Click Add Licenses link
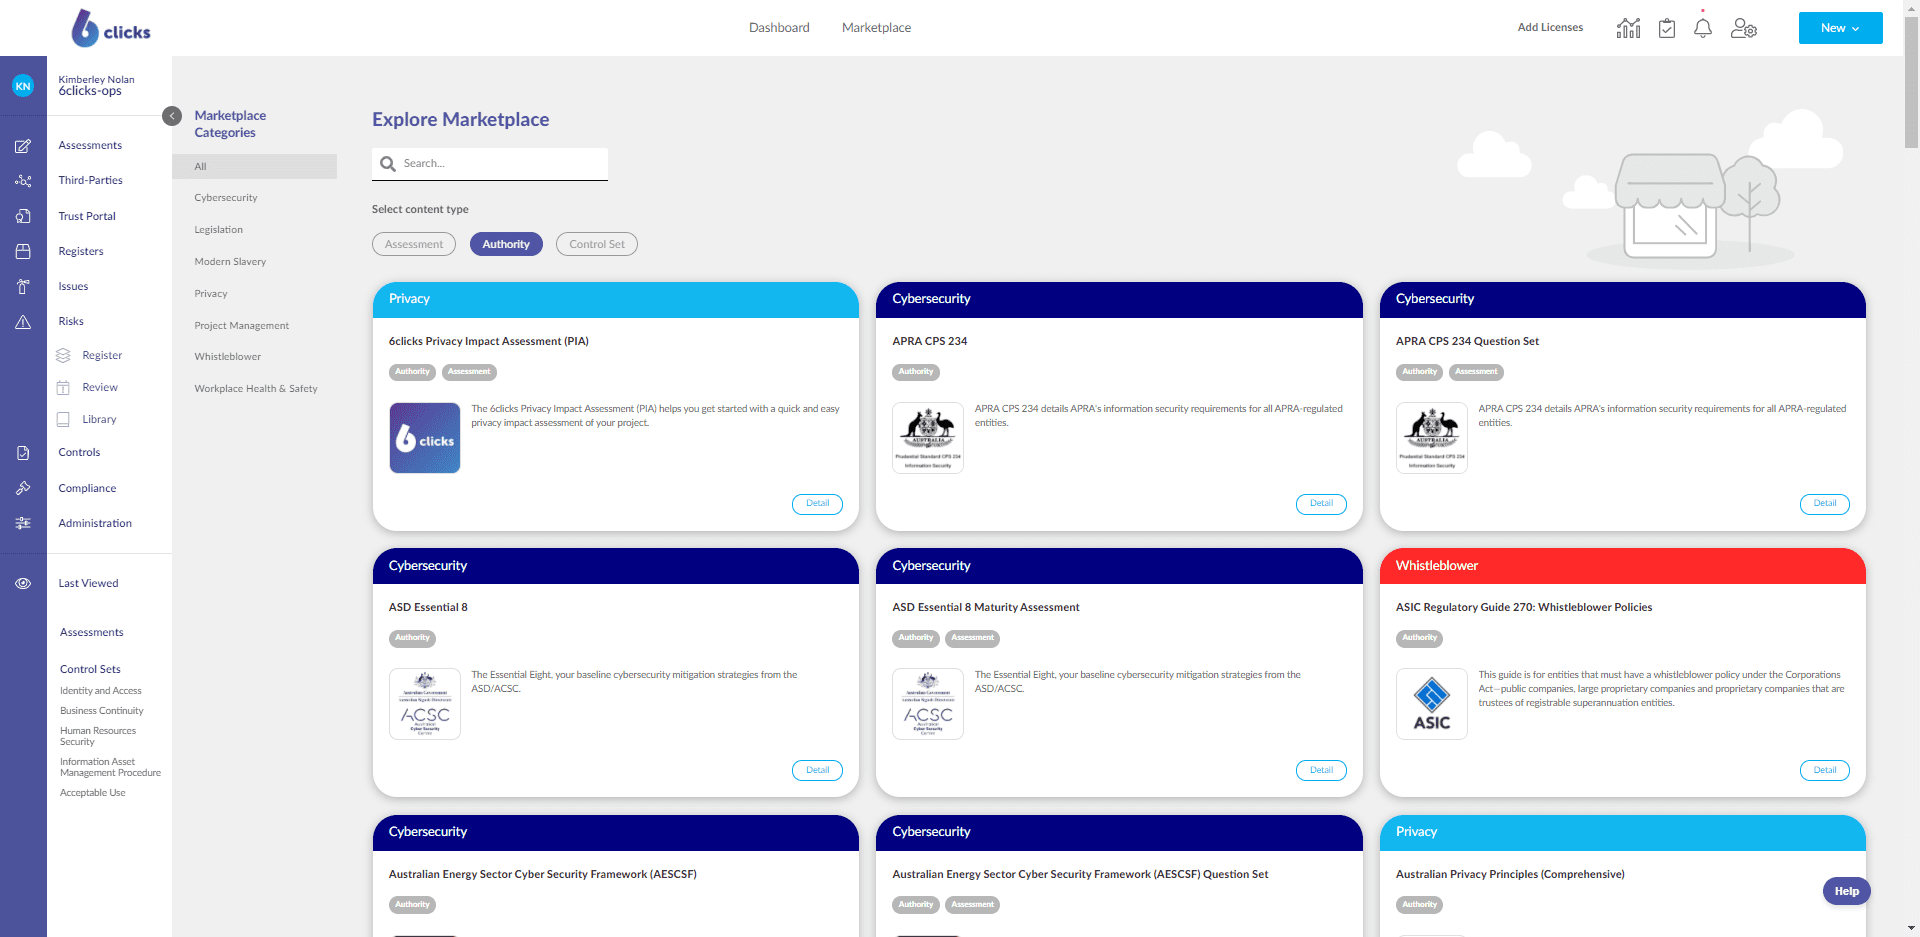Image resolution: width=1920 pixels, height=937 pixels. point(1550,28)
